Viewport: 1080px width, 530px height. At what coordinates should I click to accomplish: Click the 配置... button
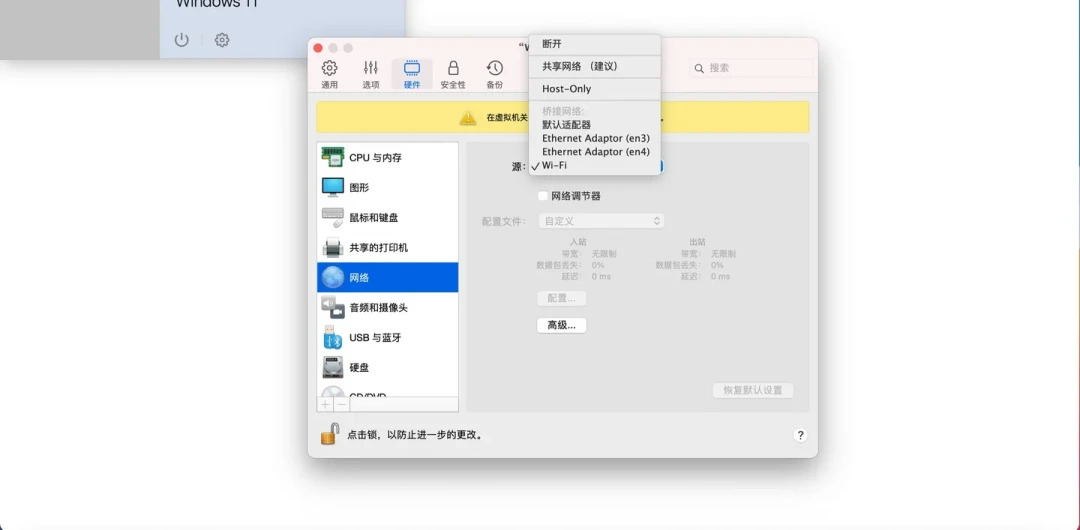click(561, 298)
